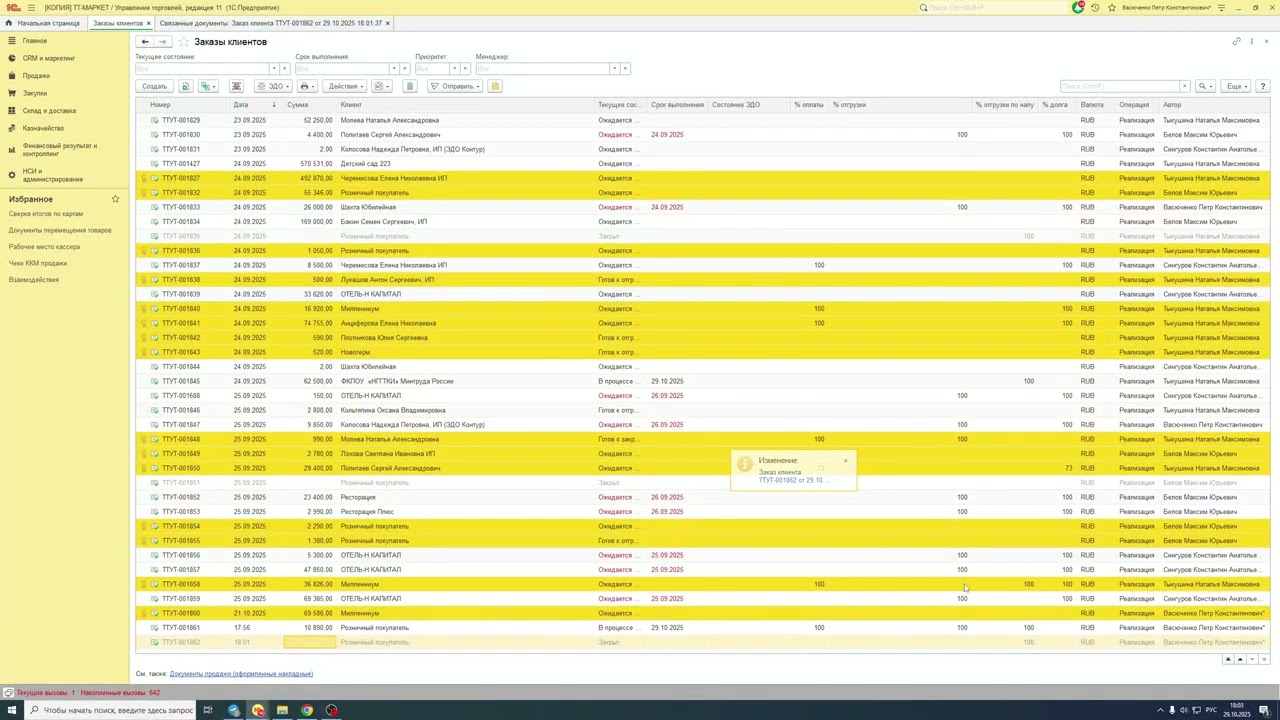The image size is (1280, 720).
Task: Open the main hamburger menu icon
Action: (x=31, y=8)
